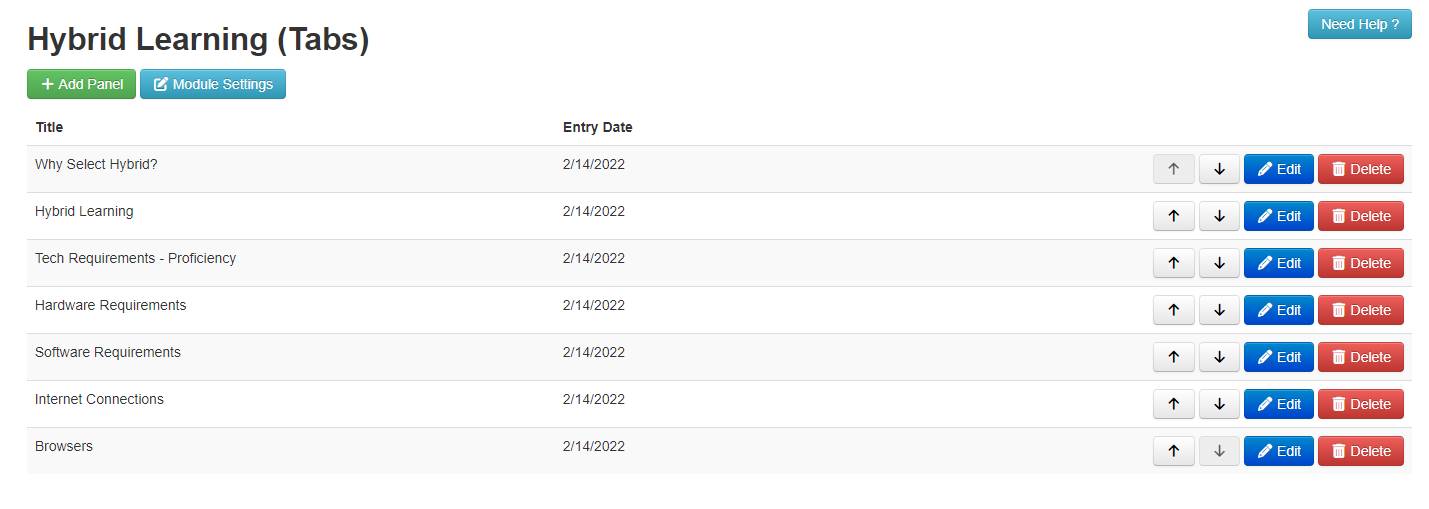Screen dimensions: 1429x509
Task: Click the Add Panel button
Action: [81, 84]
